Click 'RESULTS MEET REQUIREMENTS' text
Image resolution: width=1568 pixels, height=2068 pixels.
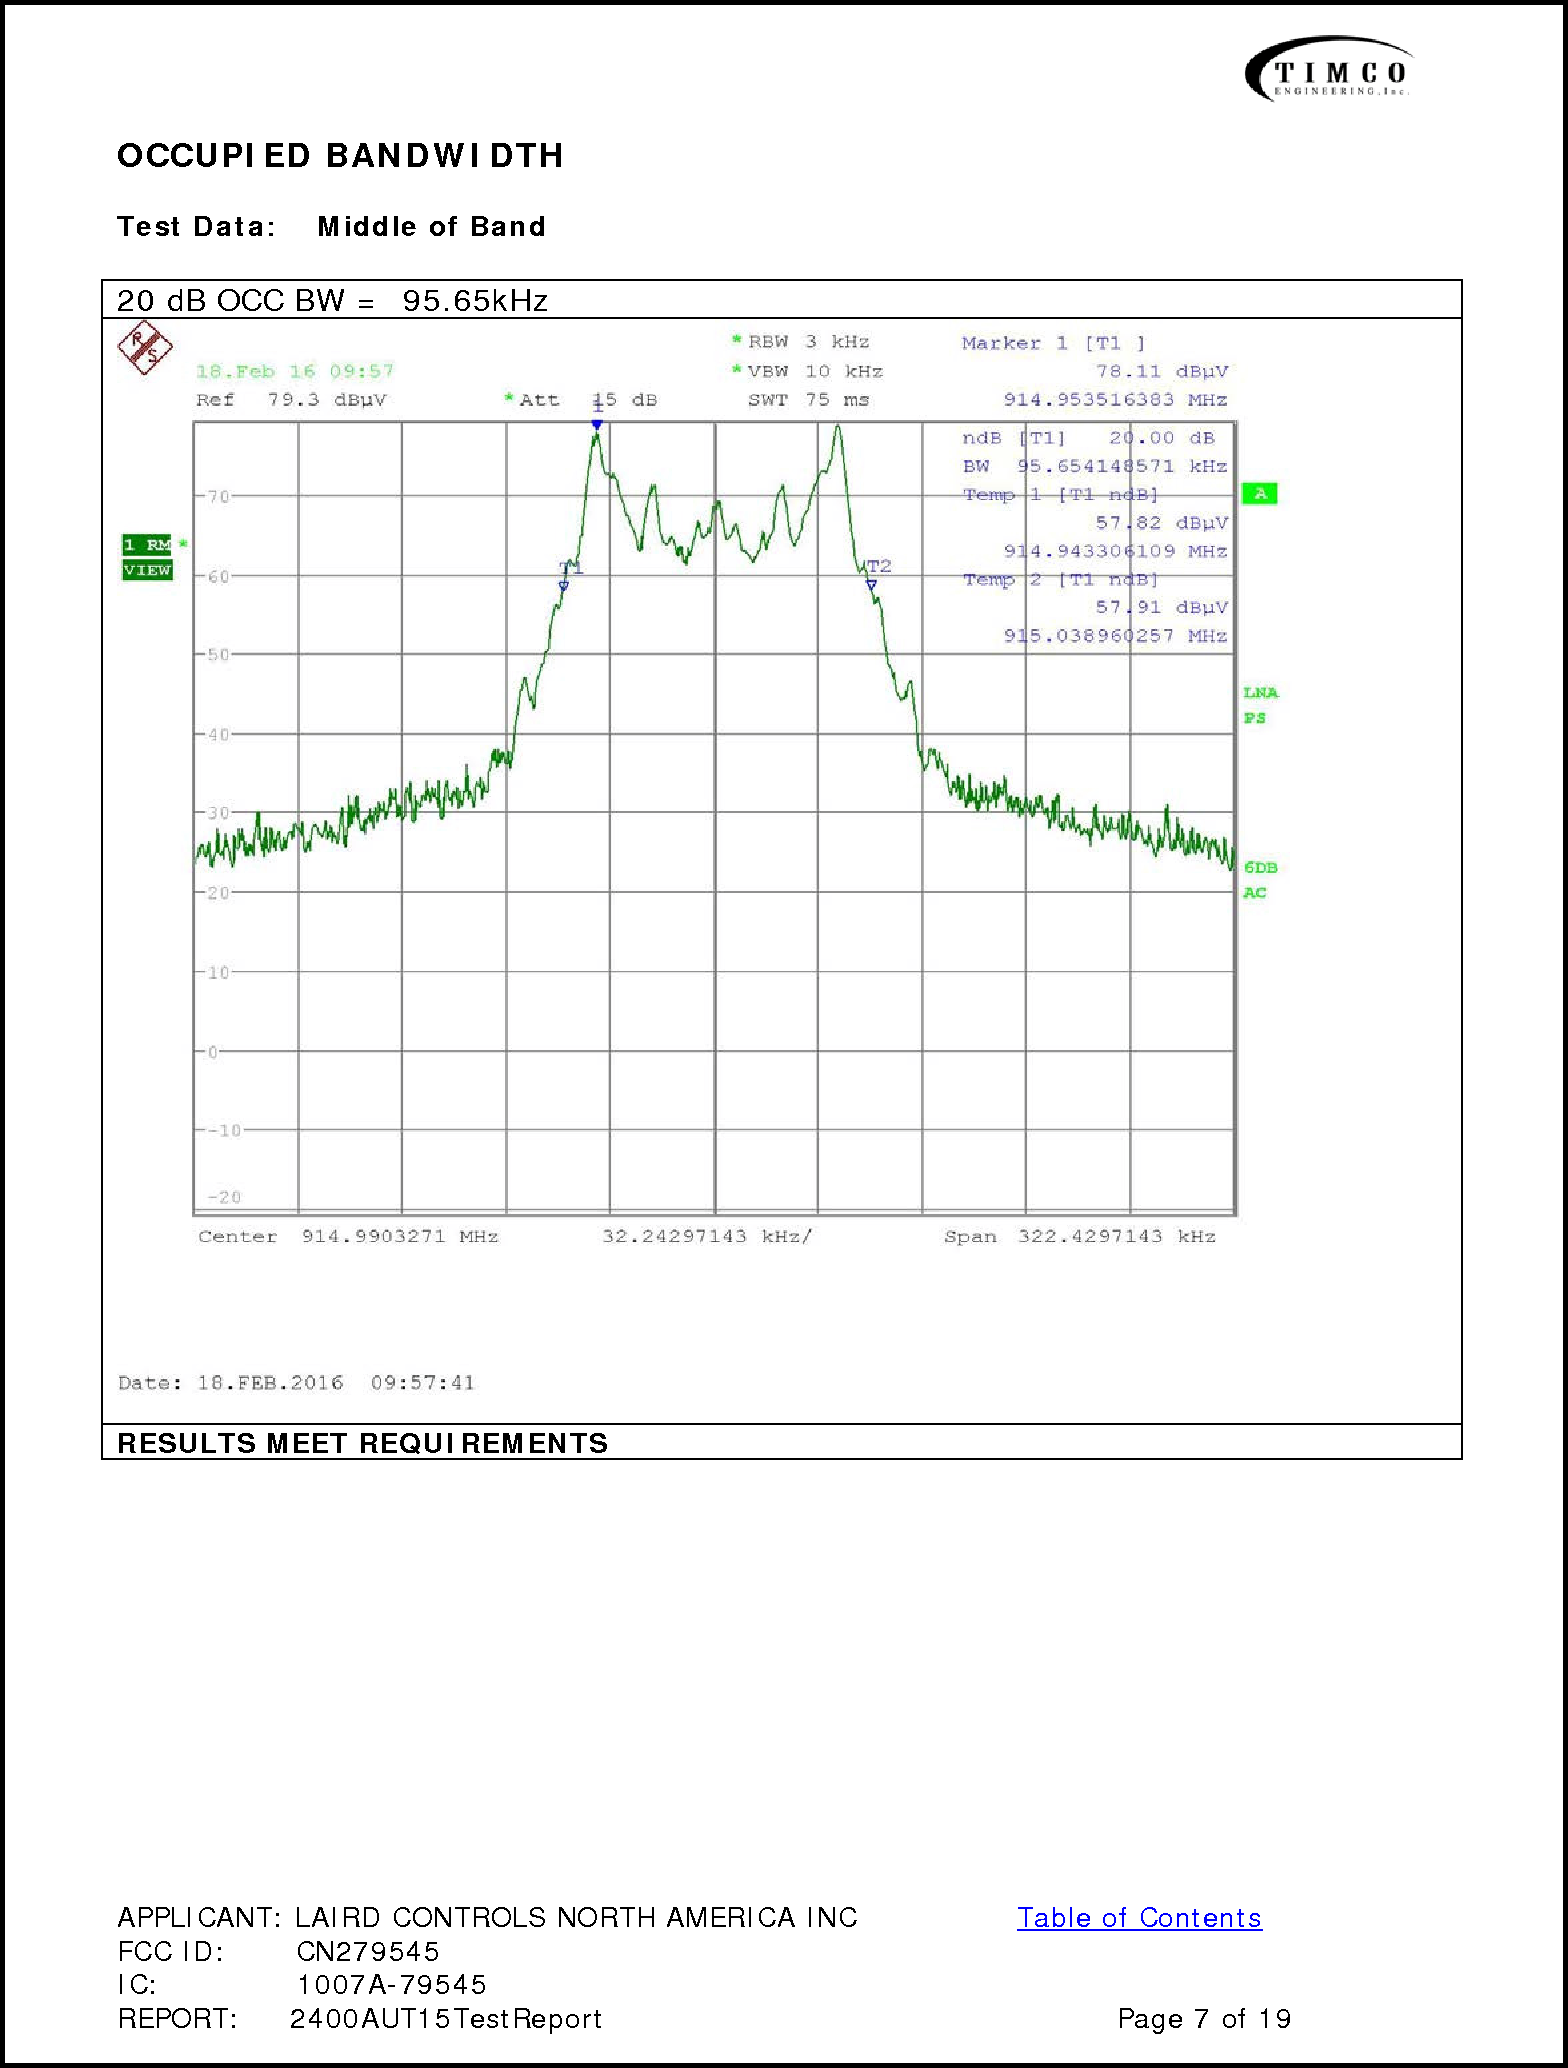[x=363, y=1443]
